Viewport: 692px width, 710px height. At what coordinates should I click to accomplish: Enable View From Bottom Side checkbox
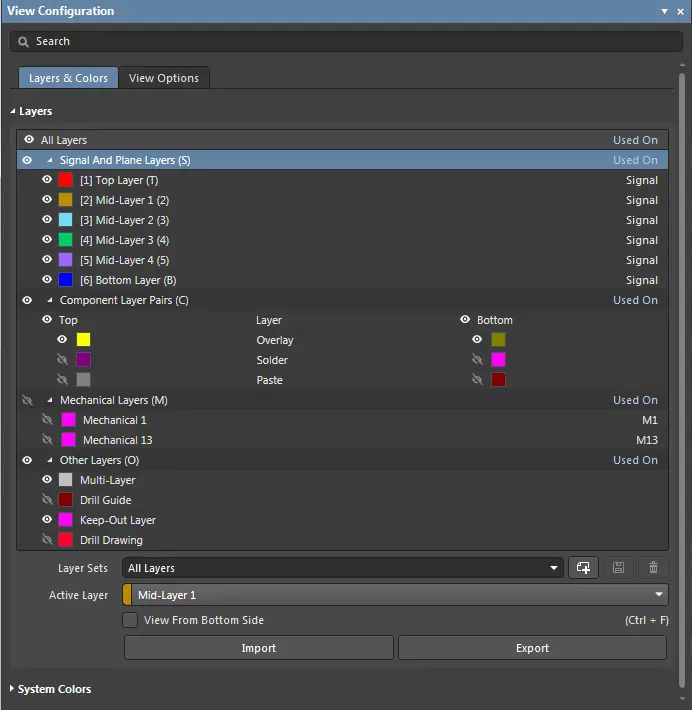point(130,620)
